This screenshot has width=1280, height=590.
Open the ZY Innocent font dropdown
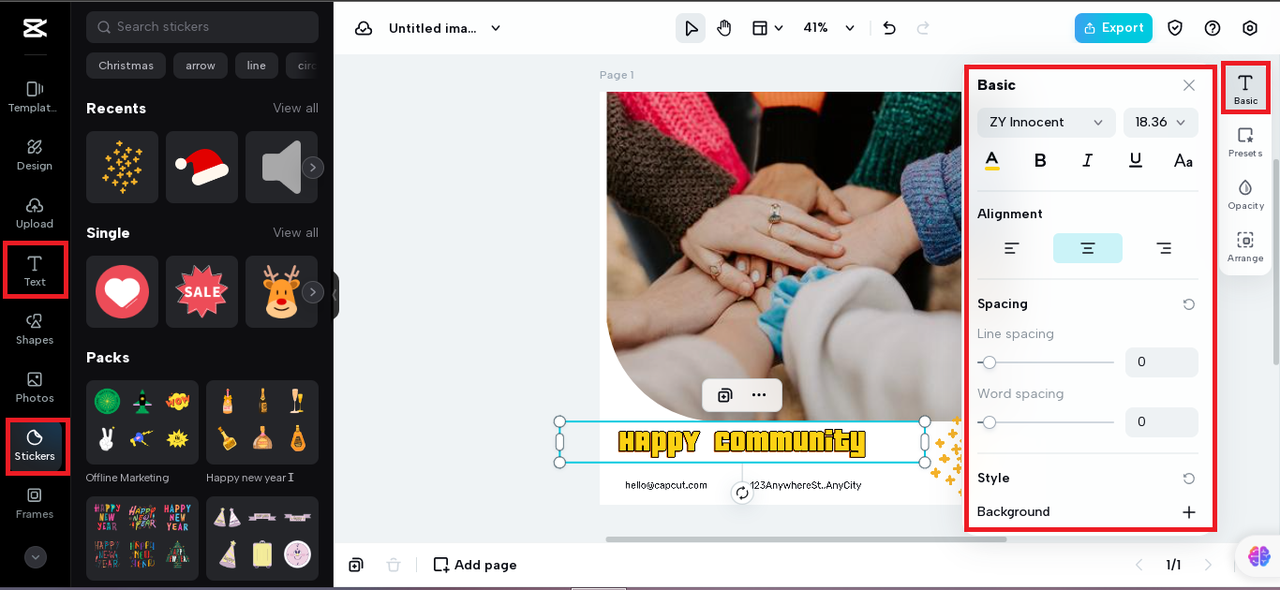tap(1046, 122)
